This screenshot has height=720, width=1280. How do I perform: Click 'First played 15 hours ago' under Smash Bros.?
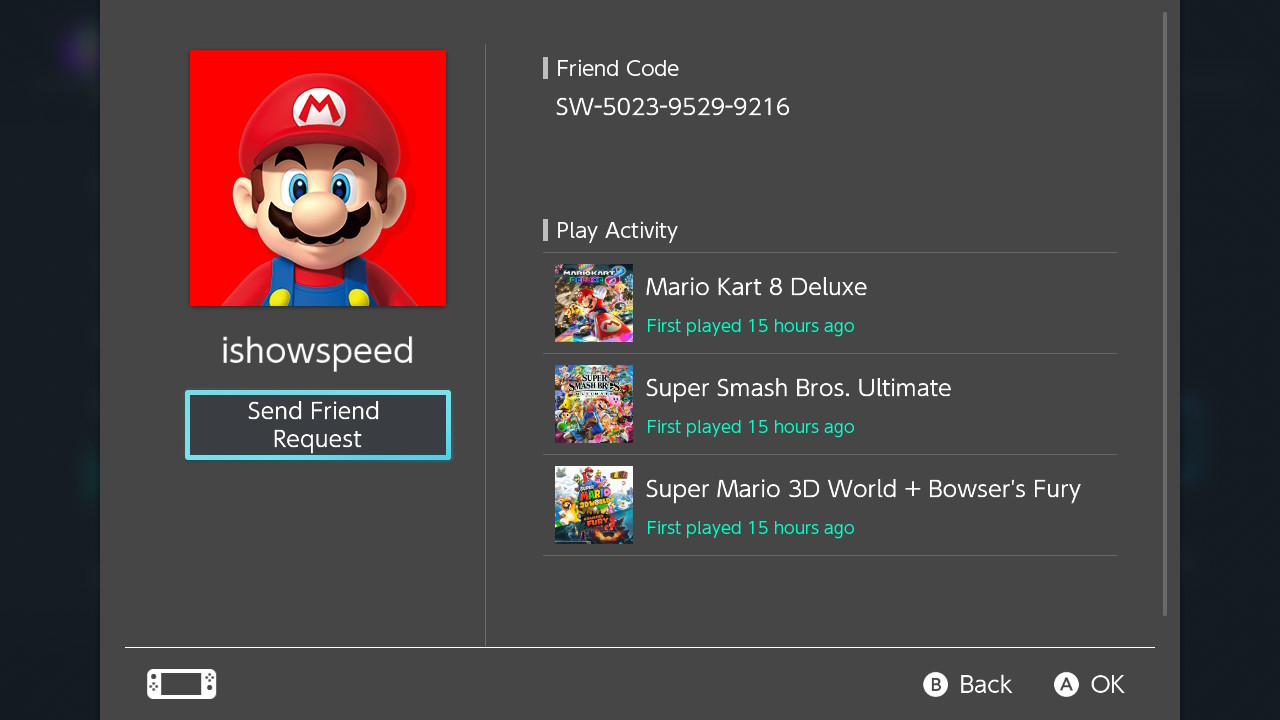click(x=750, y=427)
